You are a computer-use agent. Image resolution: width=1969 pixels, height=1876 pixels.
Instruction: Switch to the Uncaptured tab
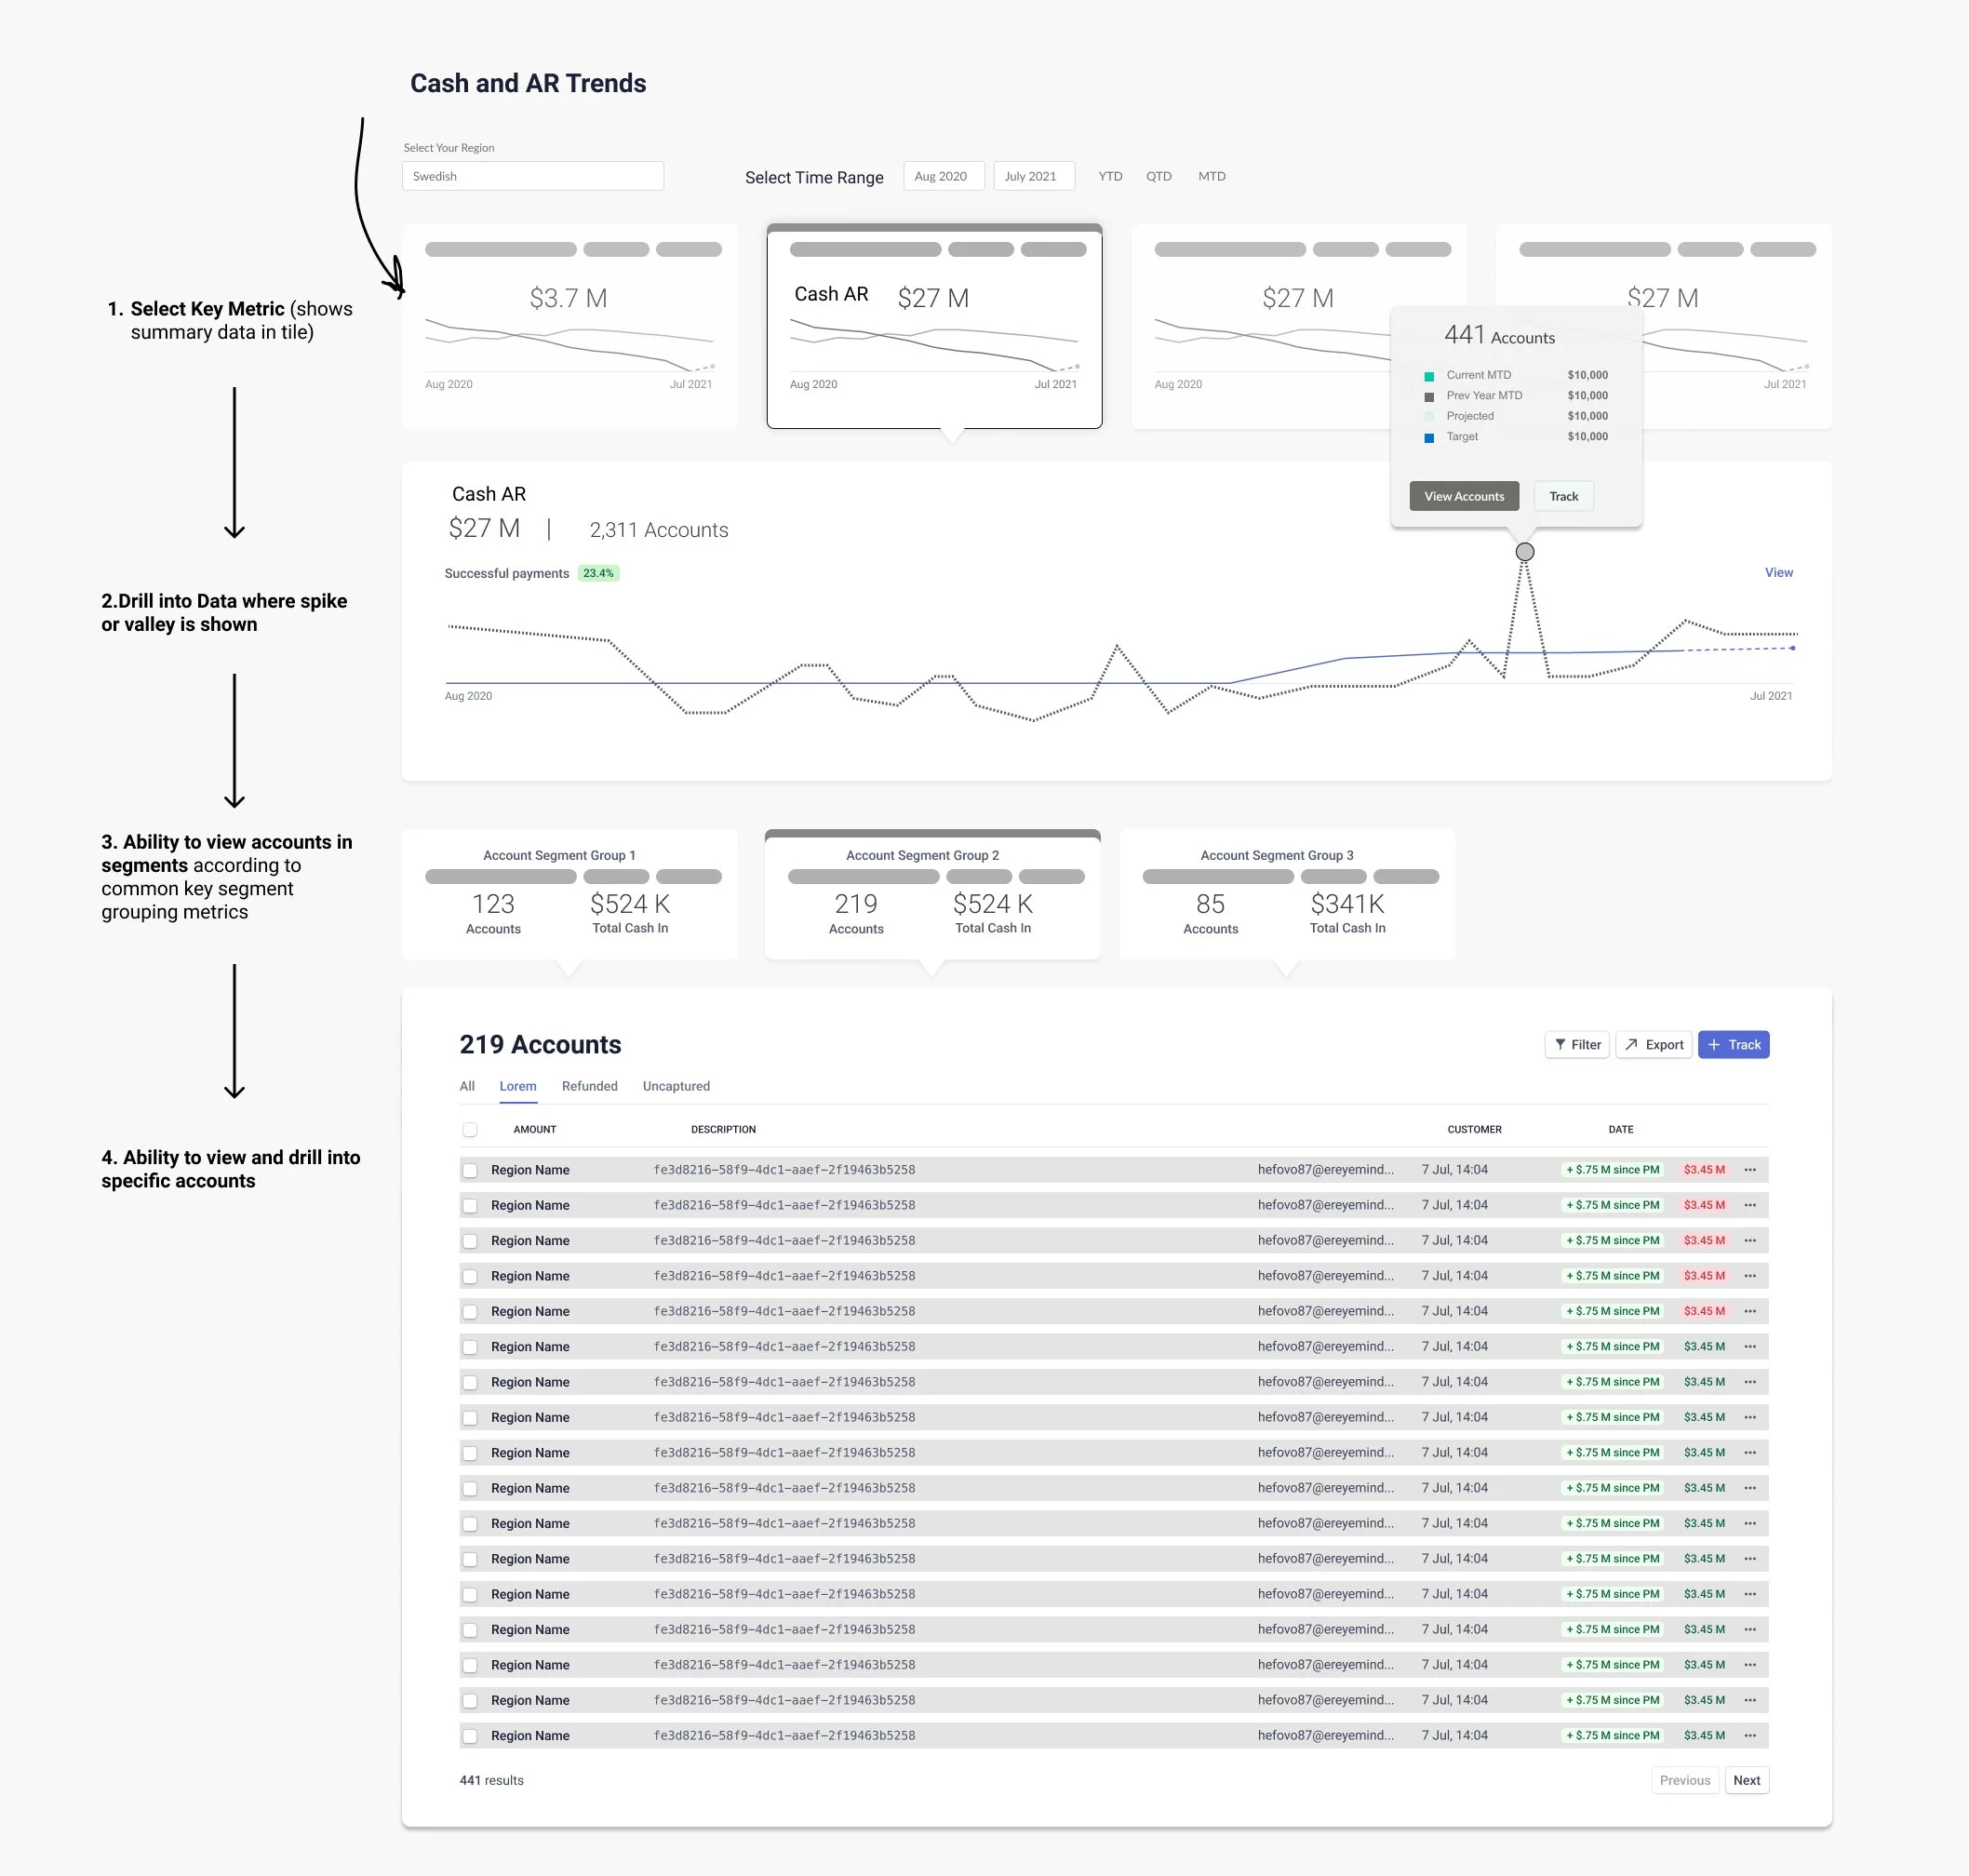point(676,1086)
